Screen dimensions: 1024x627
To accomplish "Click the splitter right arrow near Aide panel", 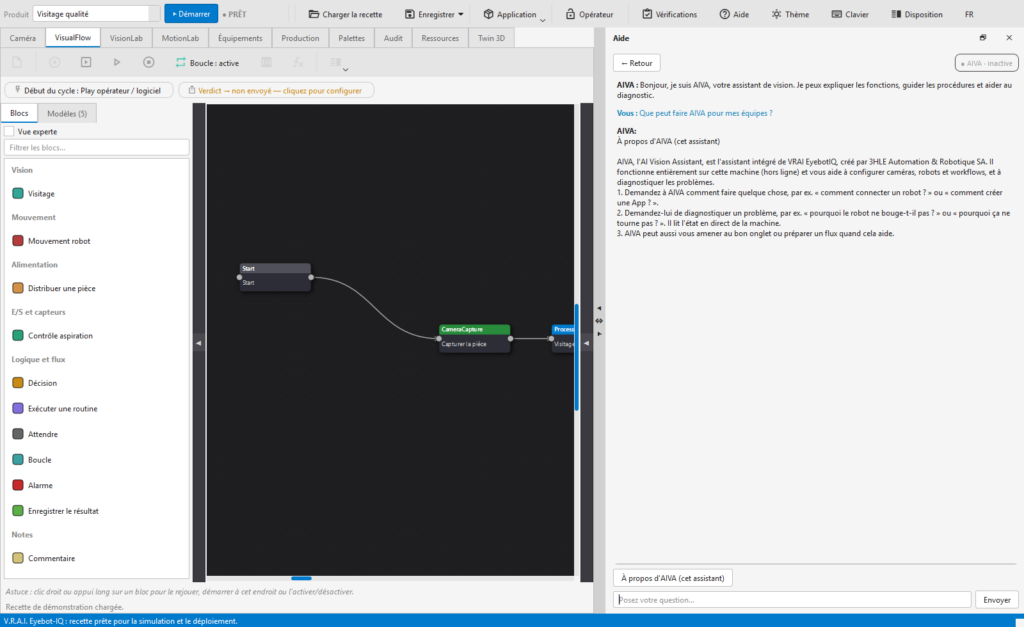I will 599,334.
